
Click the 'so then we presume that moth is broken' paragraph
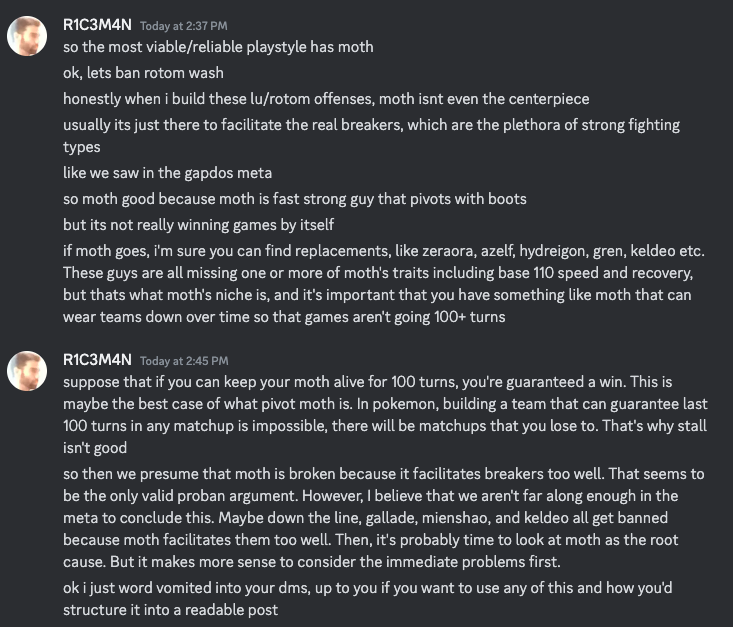point(384,518)
